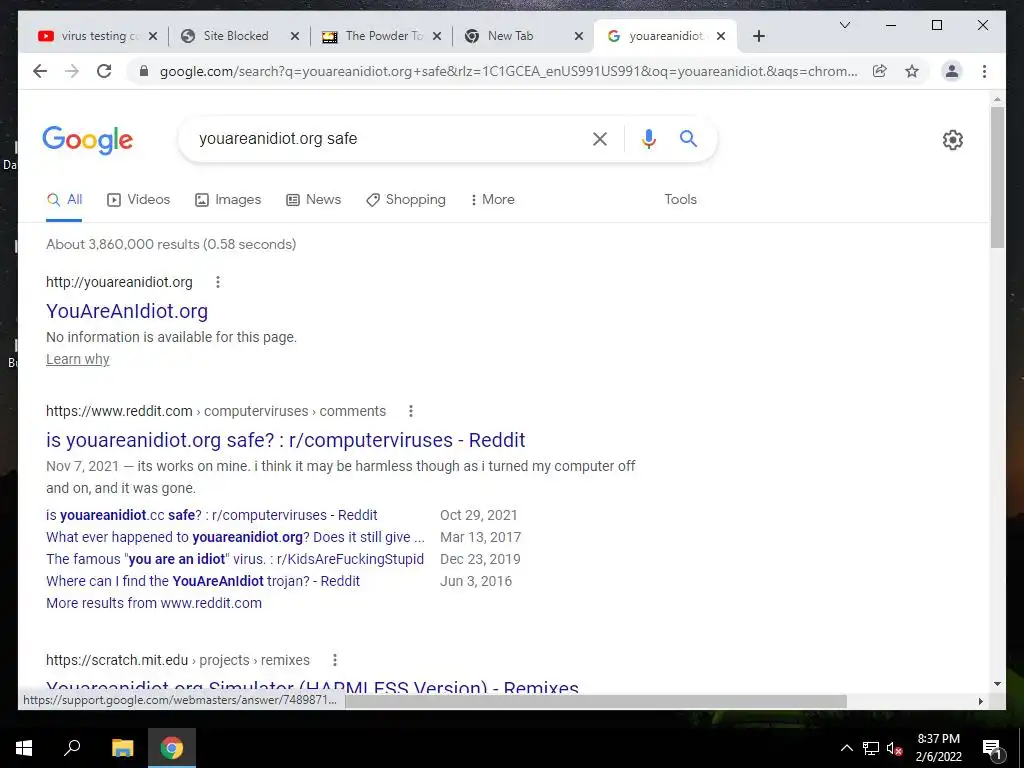Click the Learn why link
1024x768 pixels.
78,360
